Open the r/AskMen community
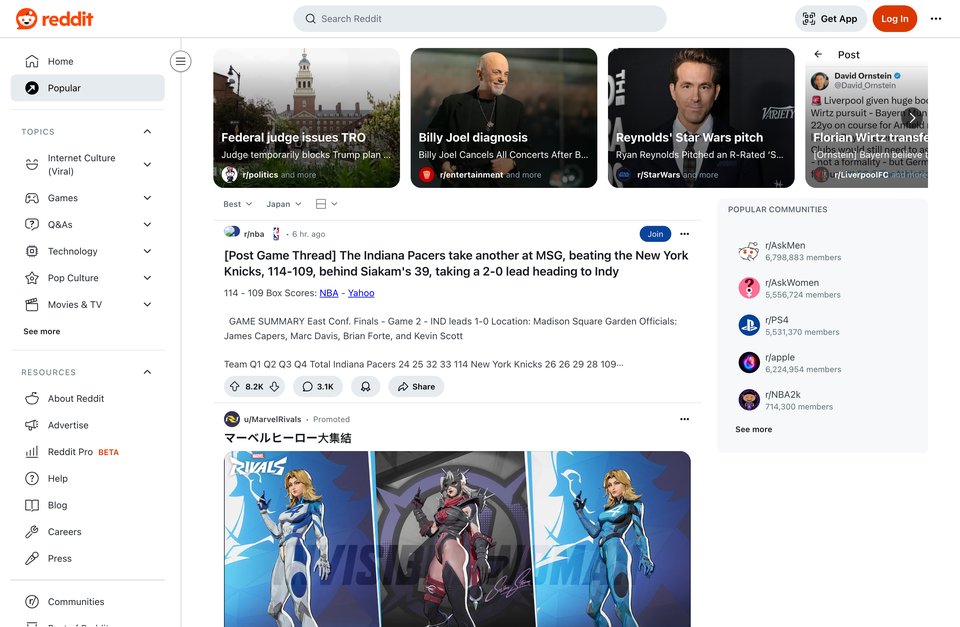This screenshot has width=960, height=627. (822, 251)
